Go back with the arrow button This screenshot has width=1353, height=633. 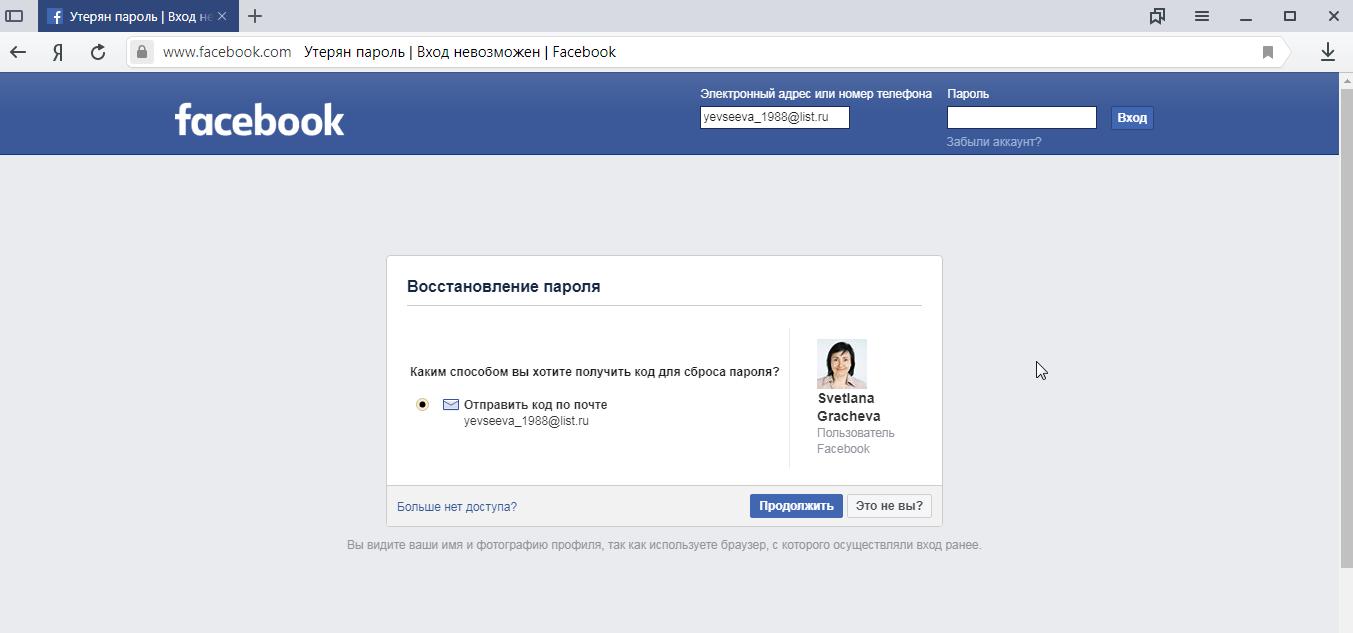(x=18, y=52)
